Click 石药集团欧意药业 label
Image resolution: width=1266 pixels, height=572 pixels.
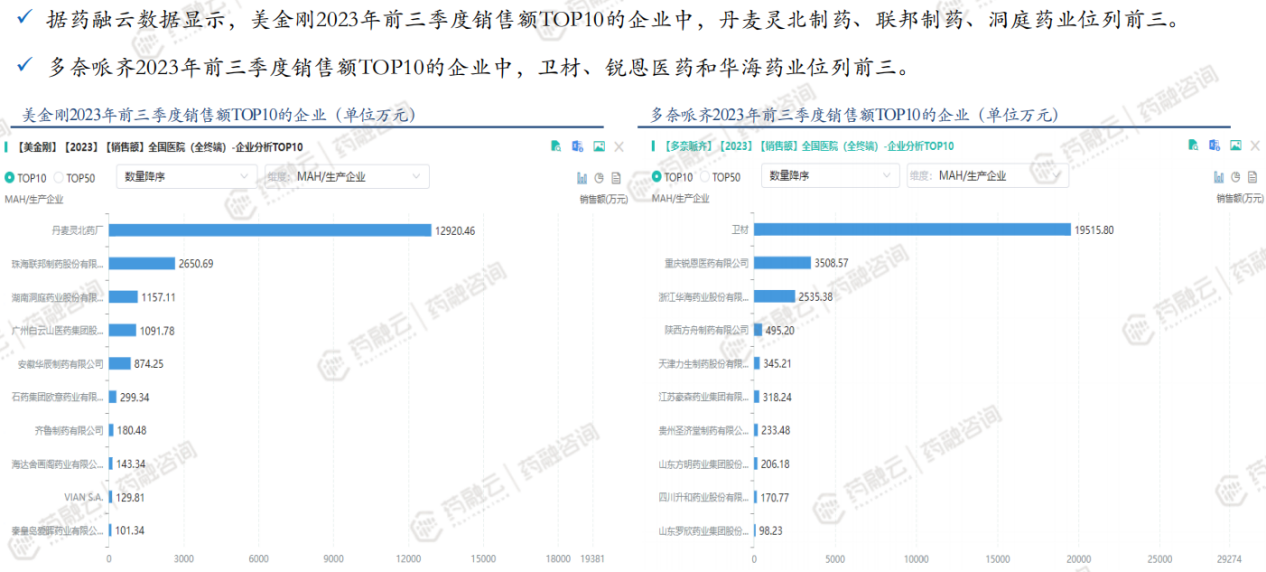(x=57, y=397)
